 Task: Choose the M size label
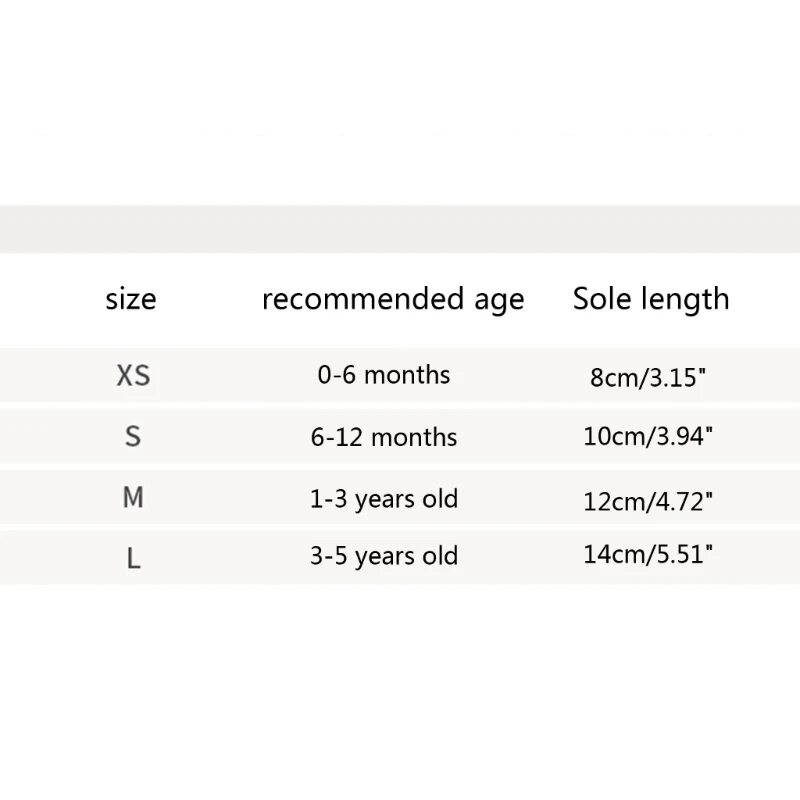[x=133, y=498]
